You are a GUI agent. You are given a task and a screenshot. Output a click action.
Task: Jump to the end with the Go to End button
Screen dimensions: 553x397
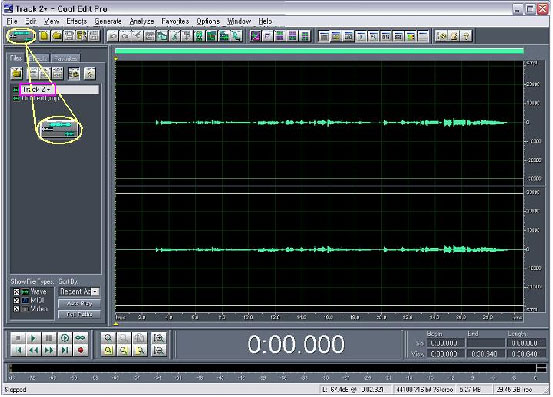coord(65,350)
